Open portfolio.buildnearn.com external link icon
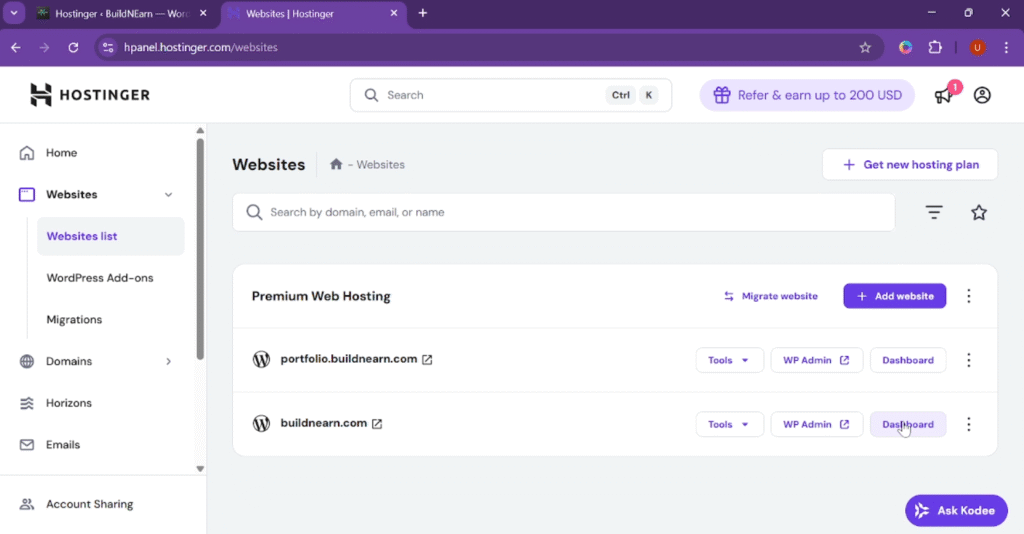 tap(427, 360)
